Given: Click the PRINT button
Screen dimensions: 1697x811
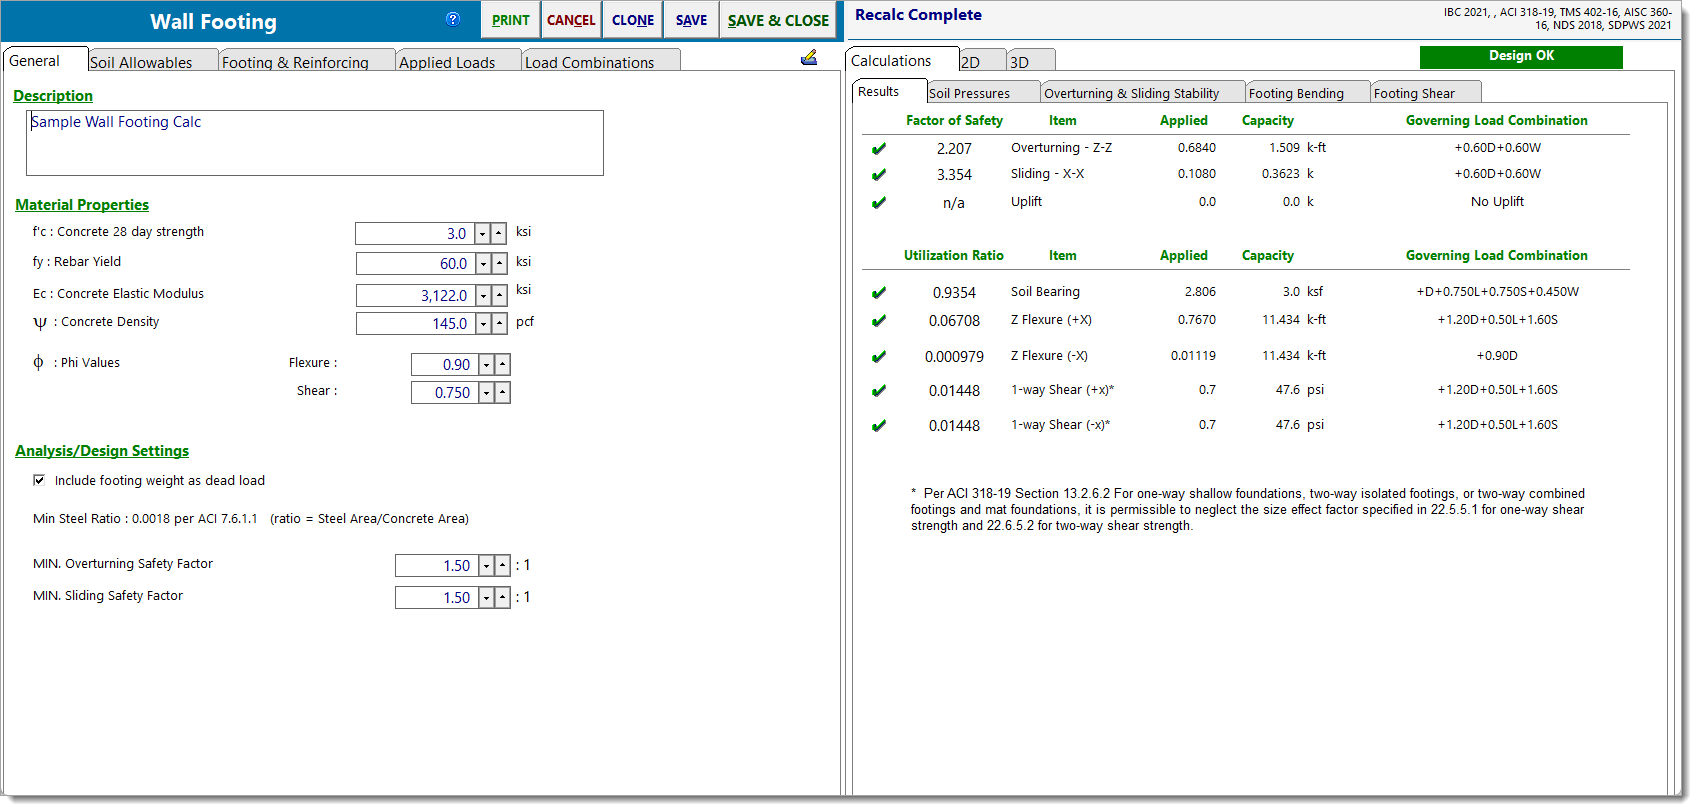Looking at the screenshot, I should (x=510, y=20).
